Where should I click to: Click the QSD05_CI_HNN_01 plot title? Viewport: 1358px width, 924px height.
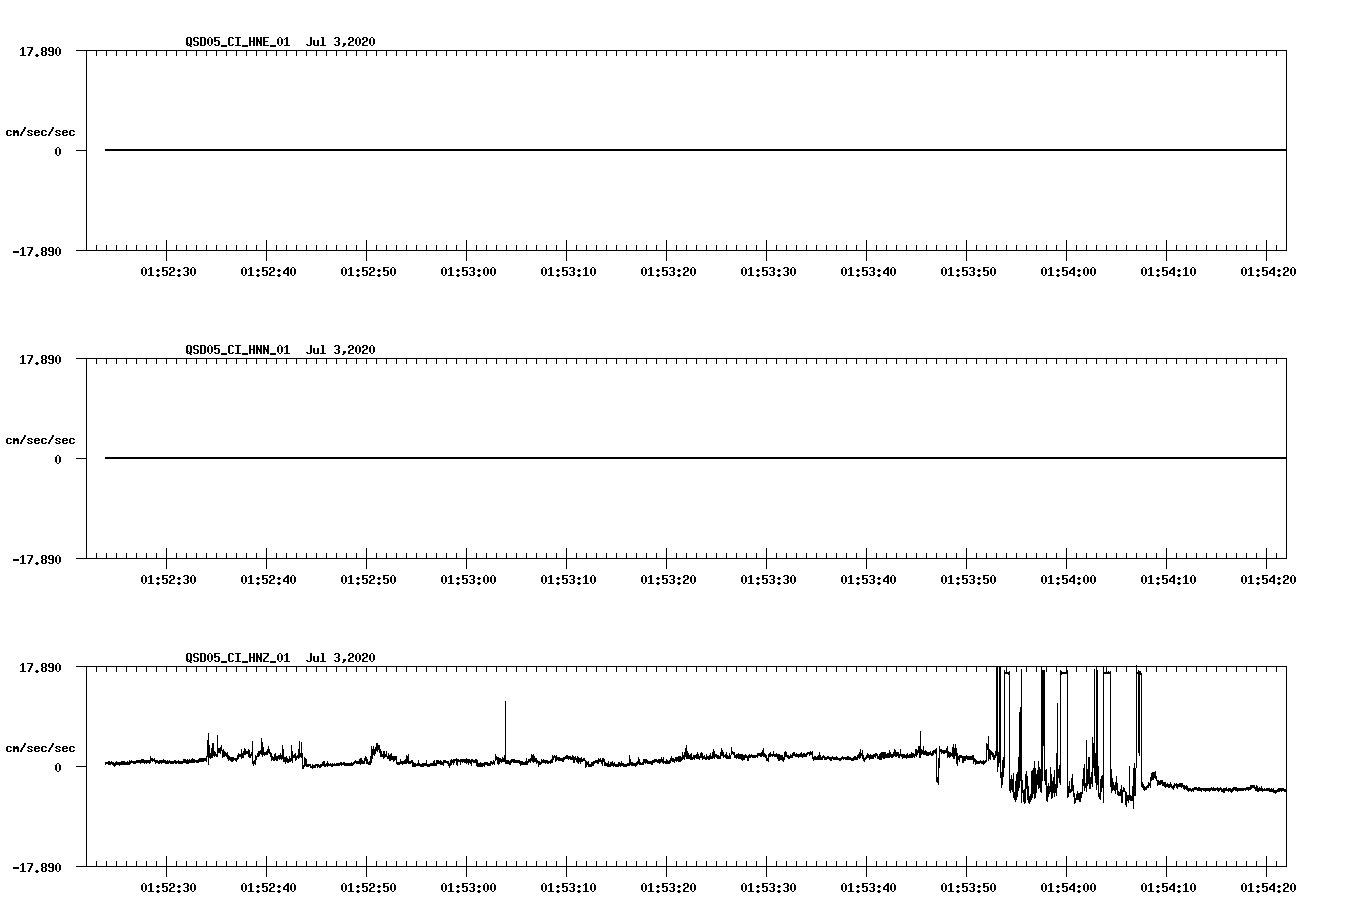(280, 350)
